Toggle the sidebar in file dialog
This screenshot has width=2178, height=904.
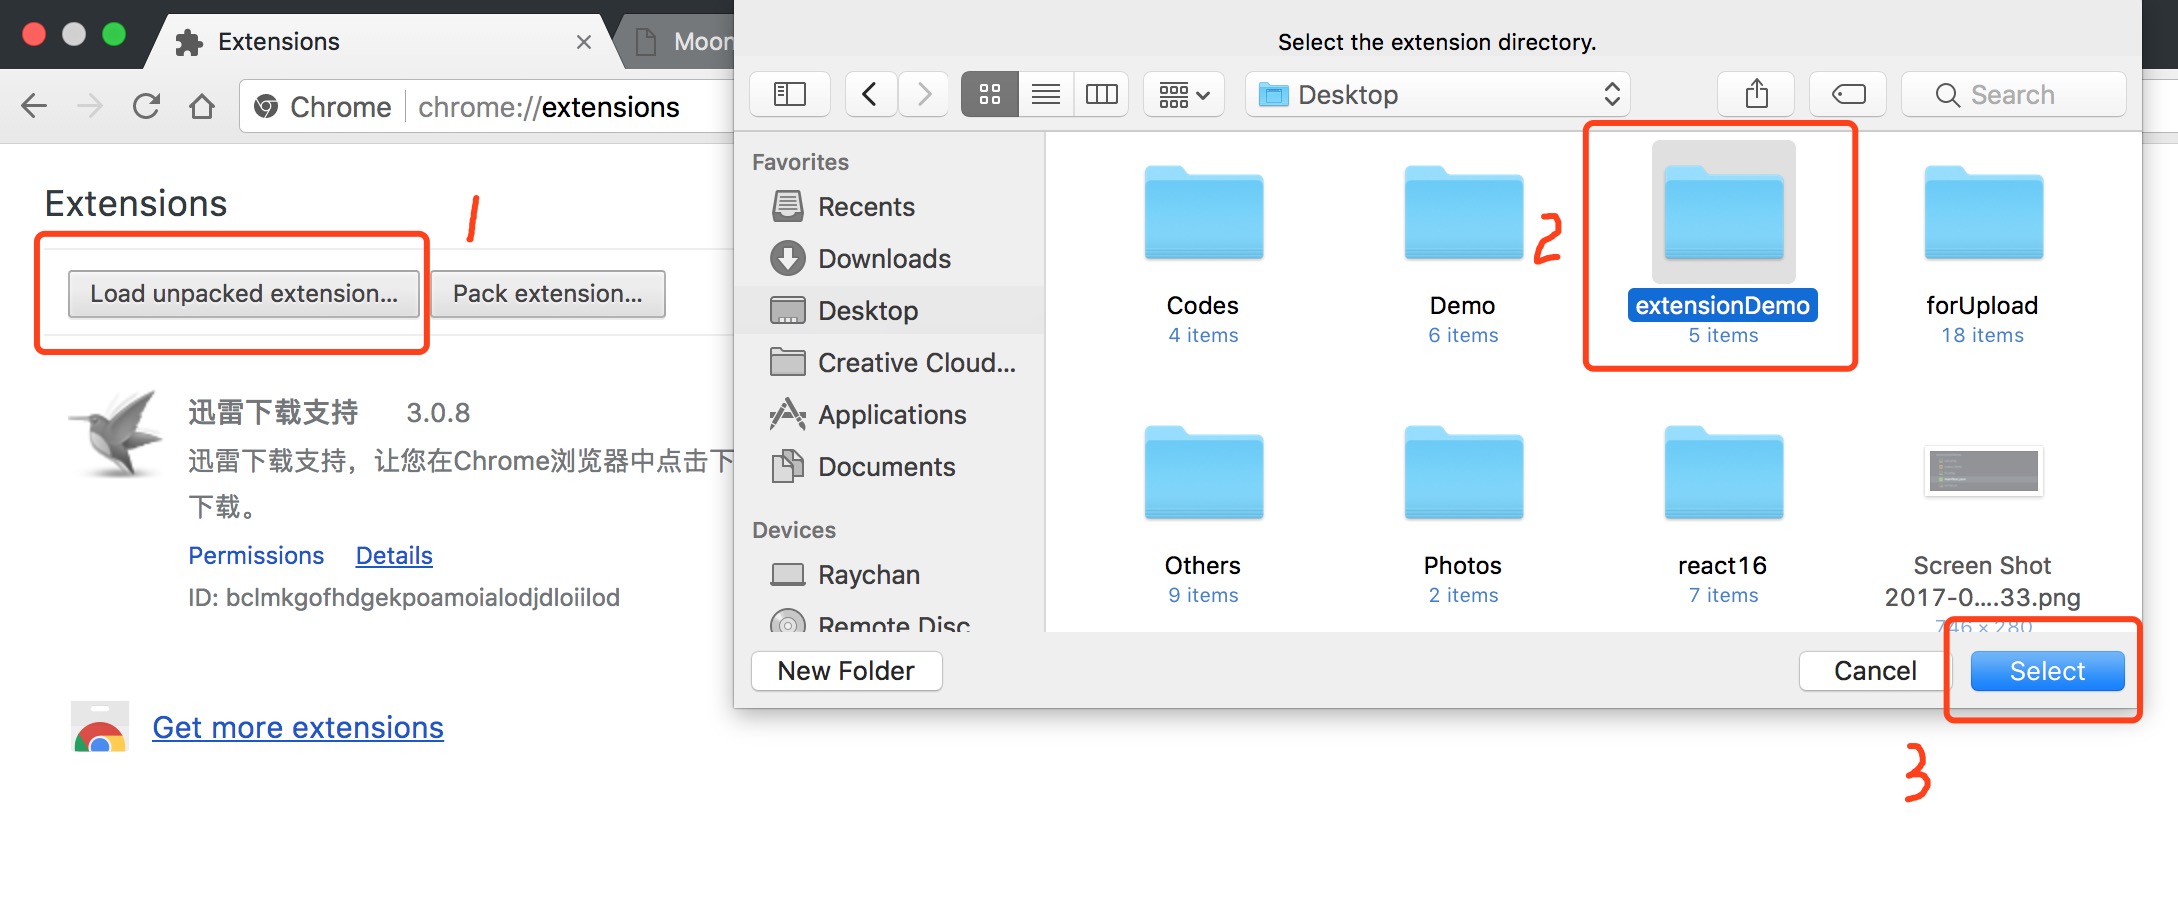click(x=789, y=94)
